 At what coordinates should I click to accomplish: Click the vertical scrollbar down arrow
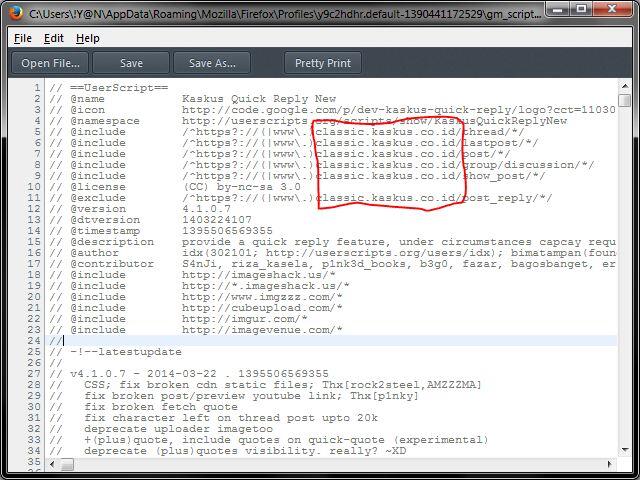point(625,450)
